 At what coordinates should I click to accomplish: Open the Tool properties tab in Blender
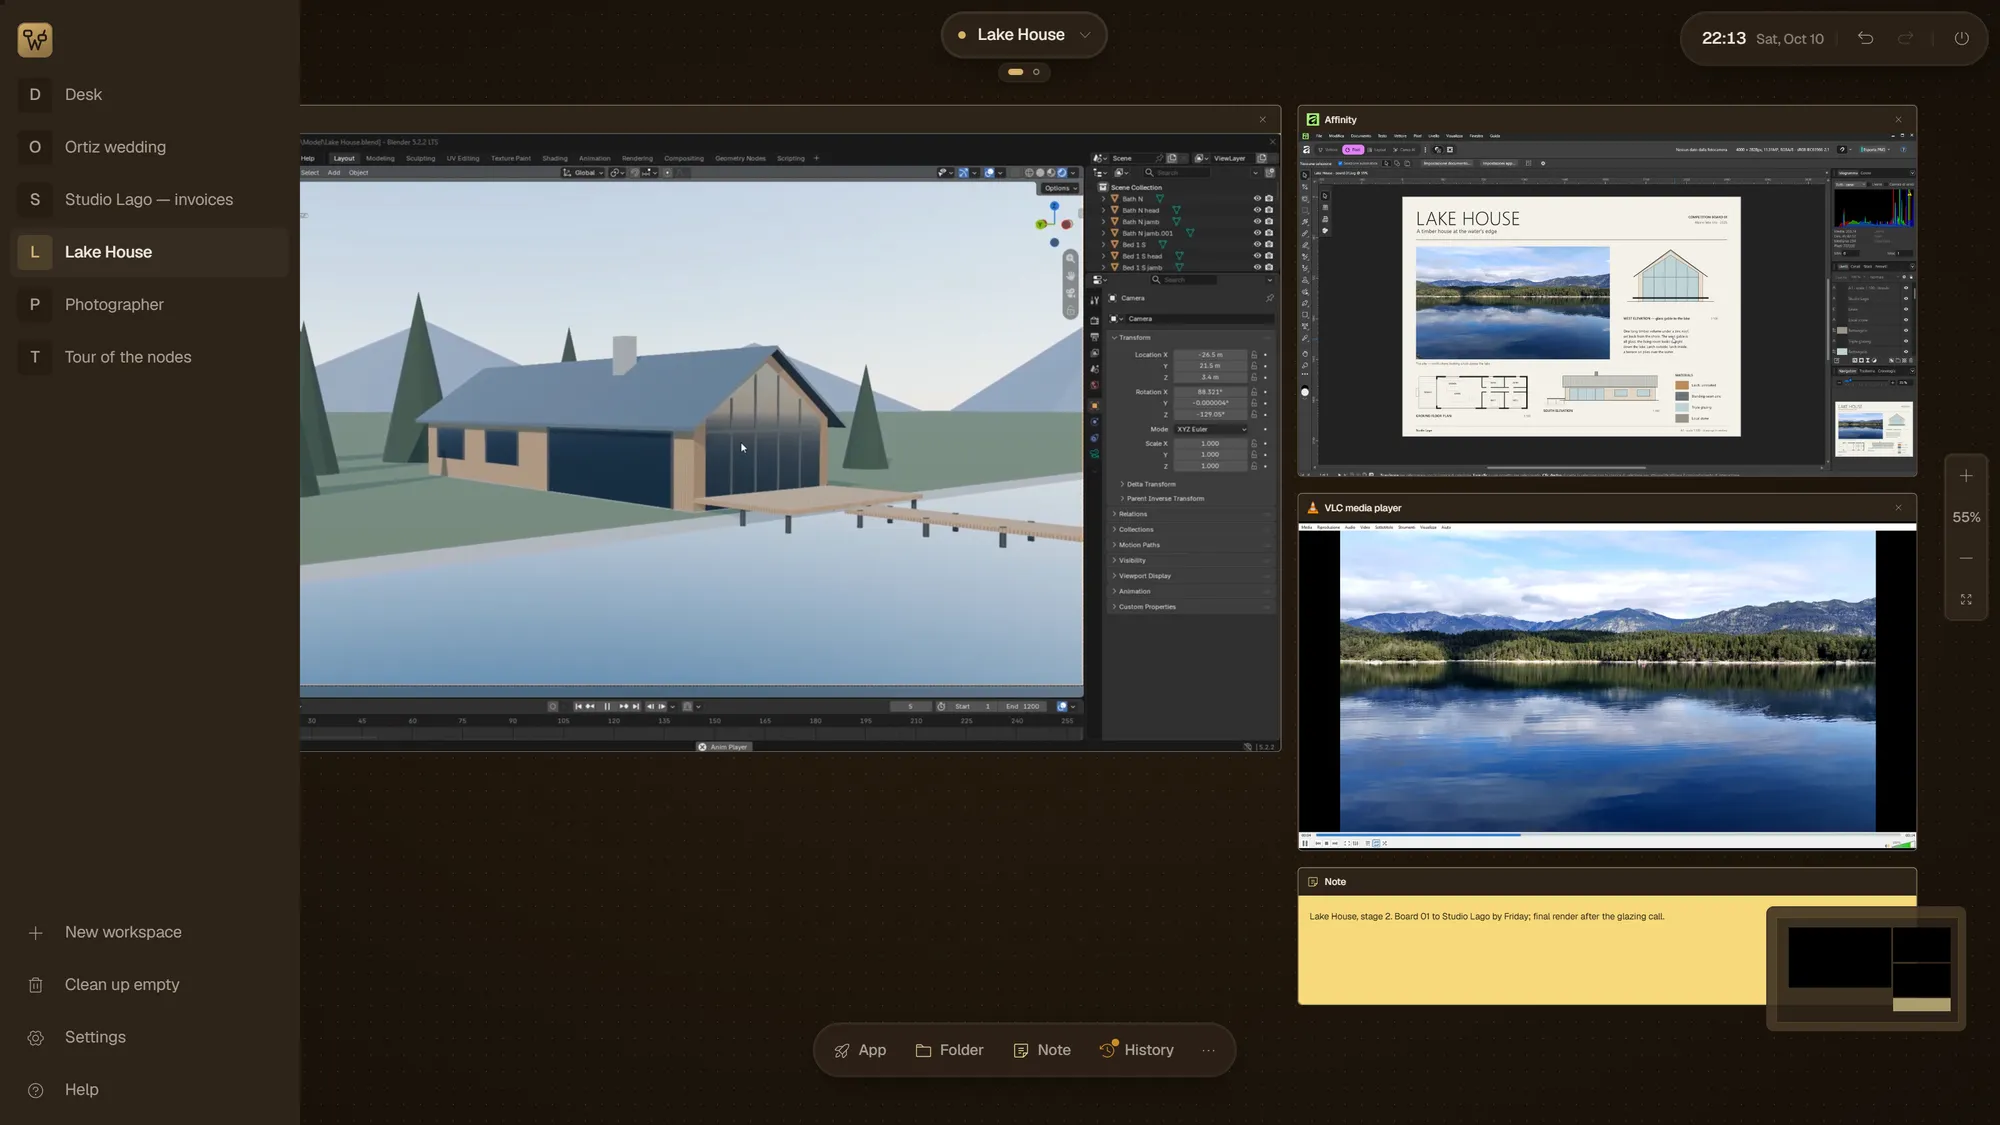1094,300
